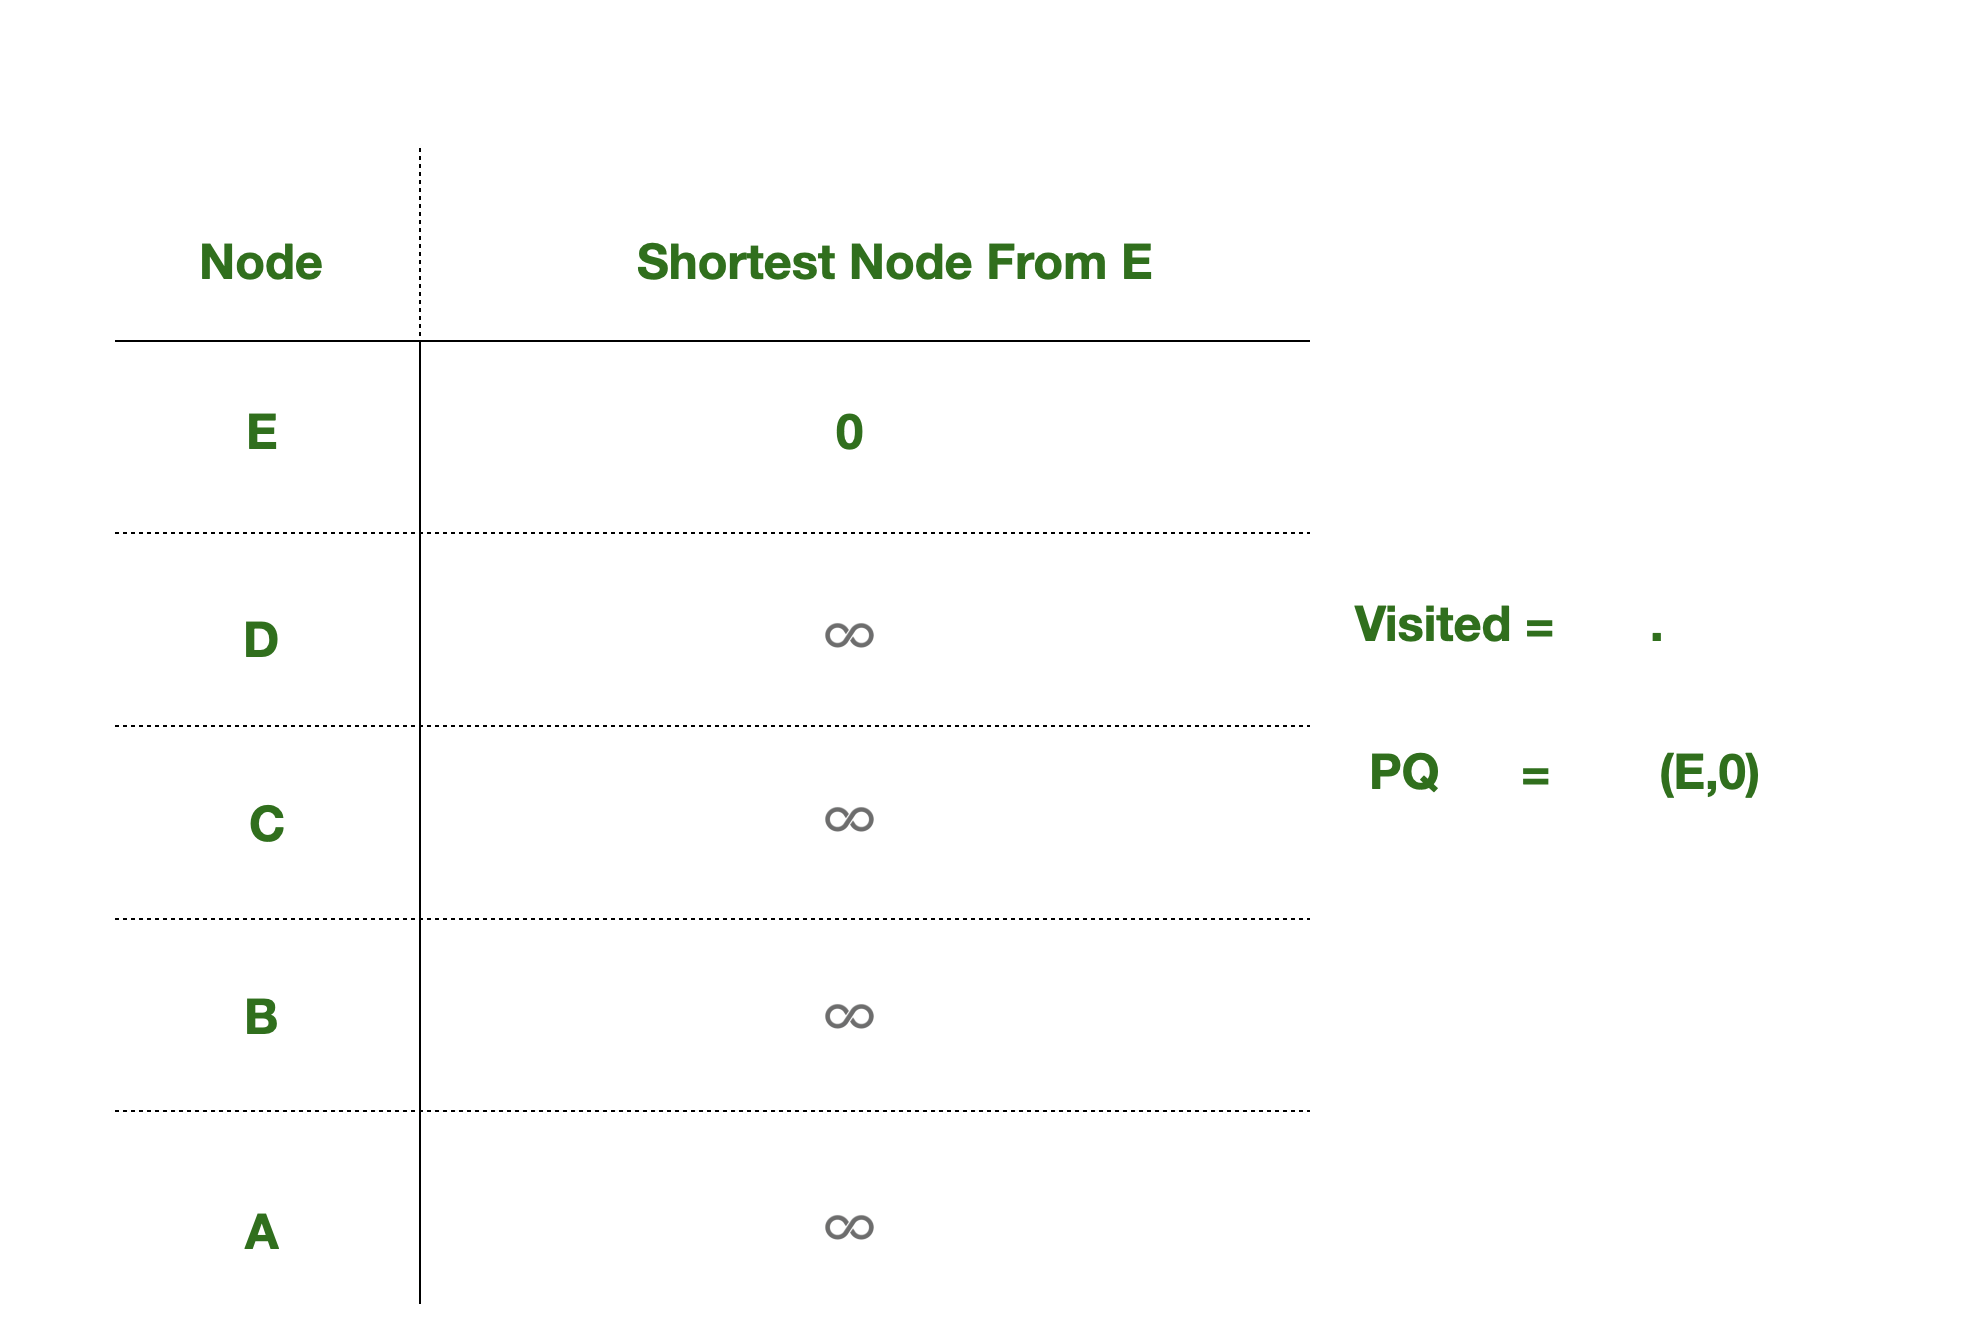This screenshot has width=1979, height=1332.
Task: Select node D in the table
Action: coord(261,640)
